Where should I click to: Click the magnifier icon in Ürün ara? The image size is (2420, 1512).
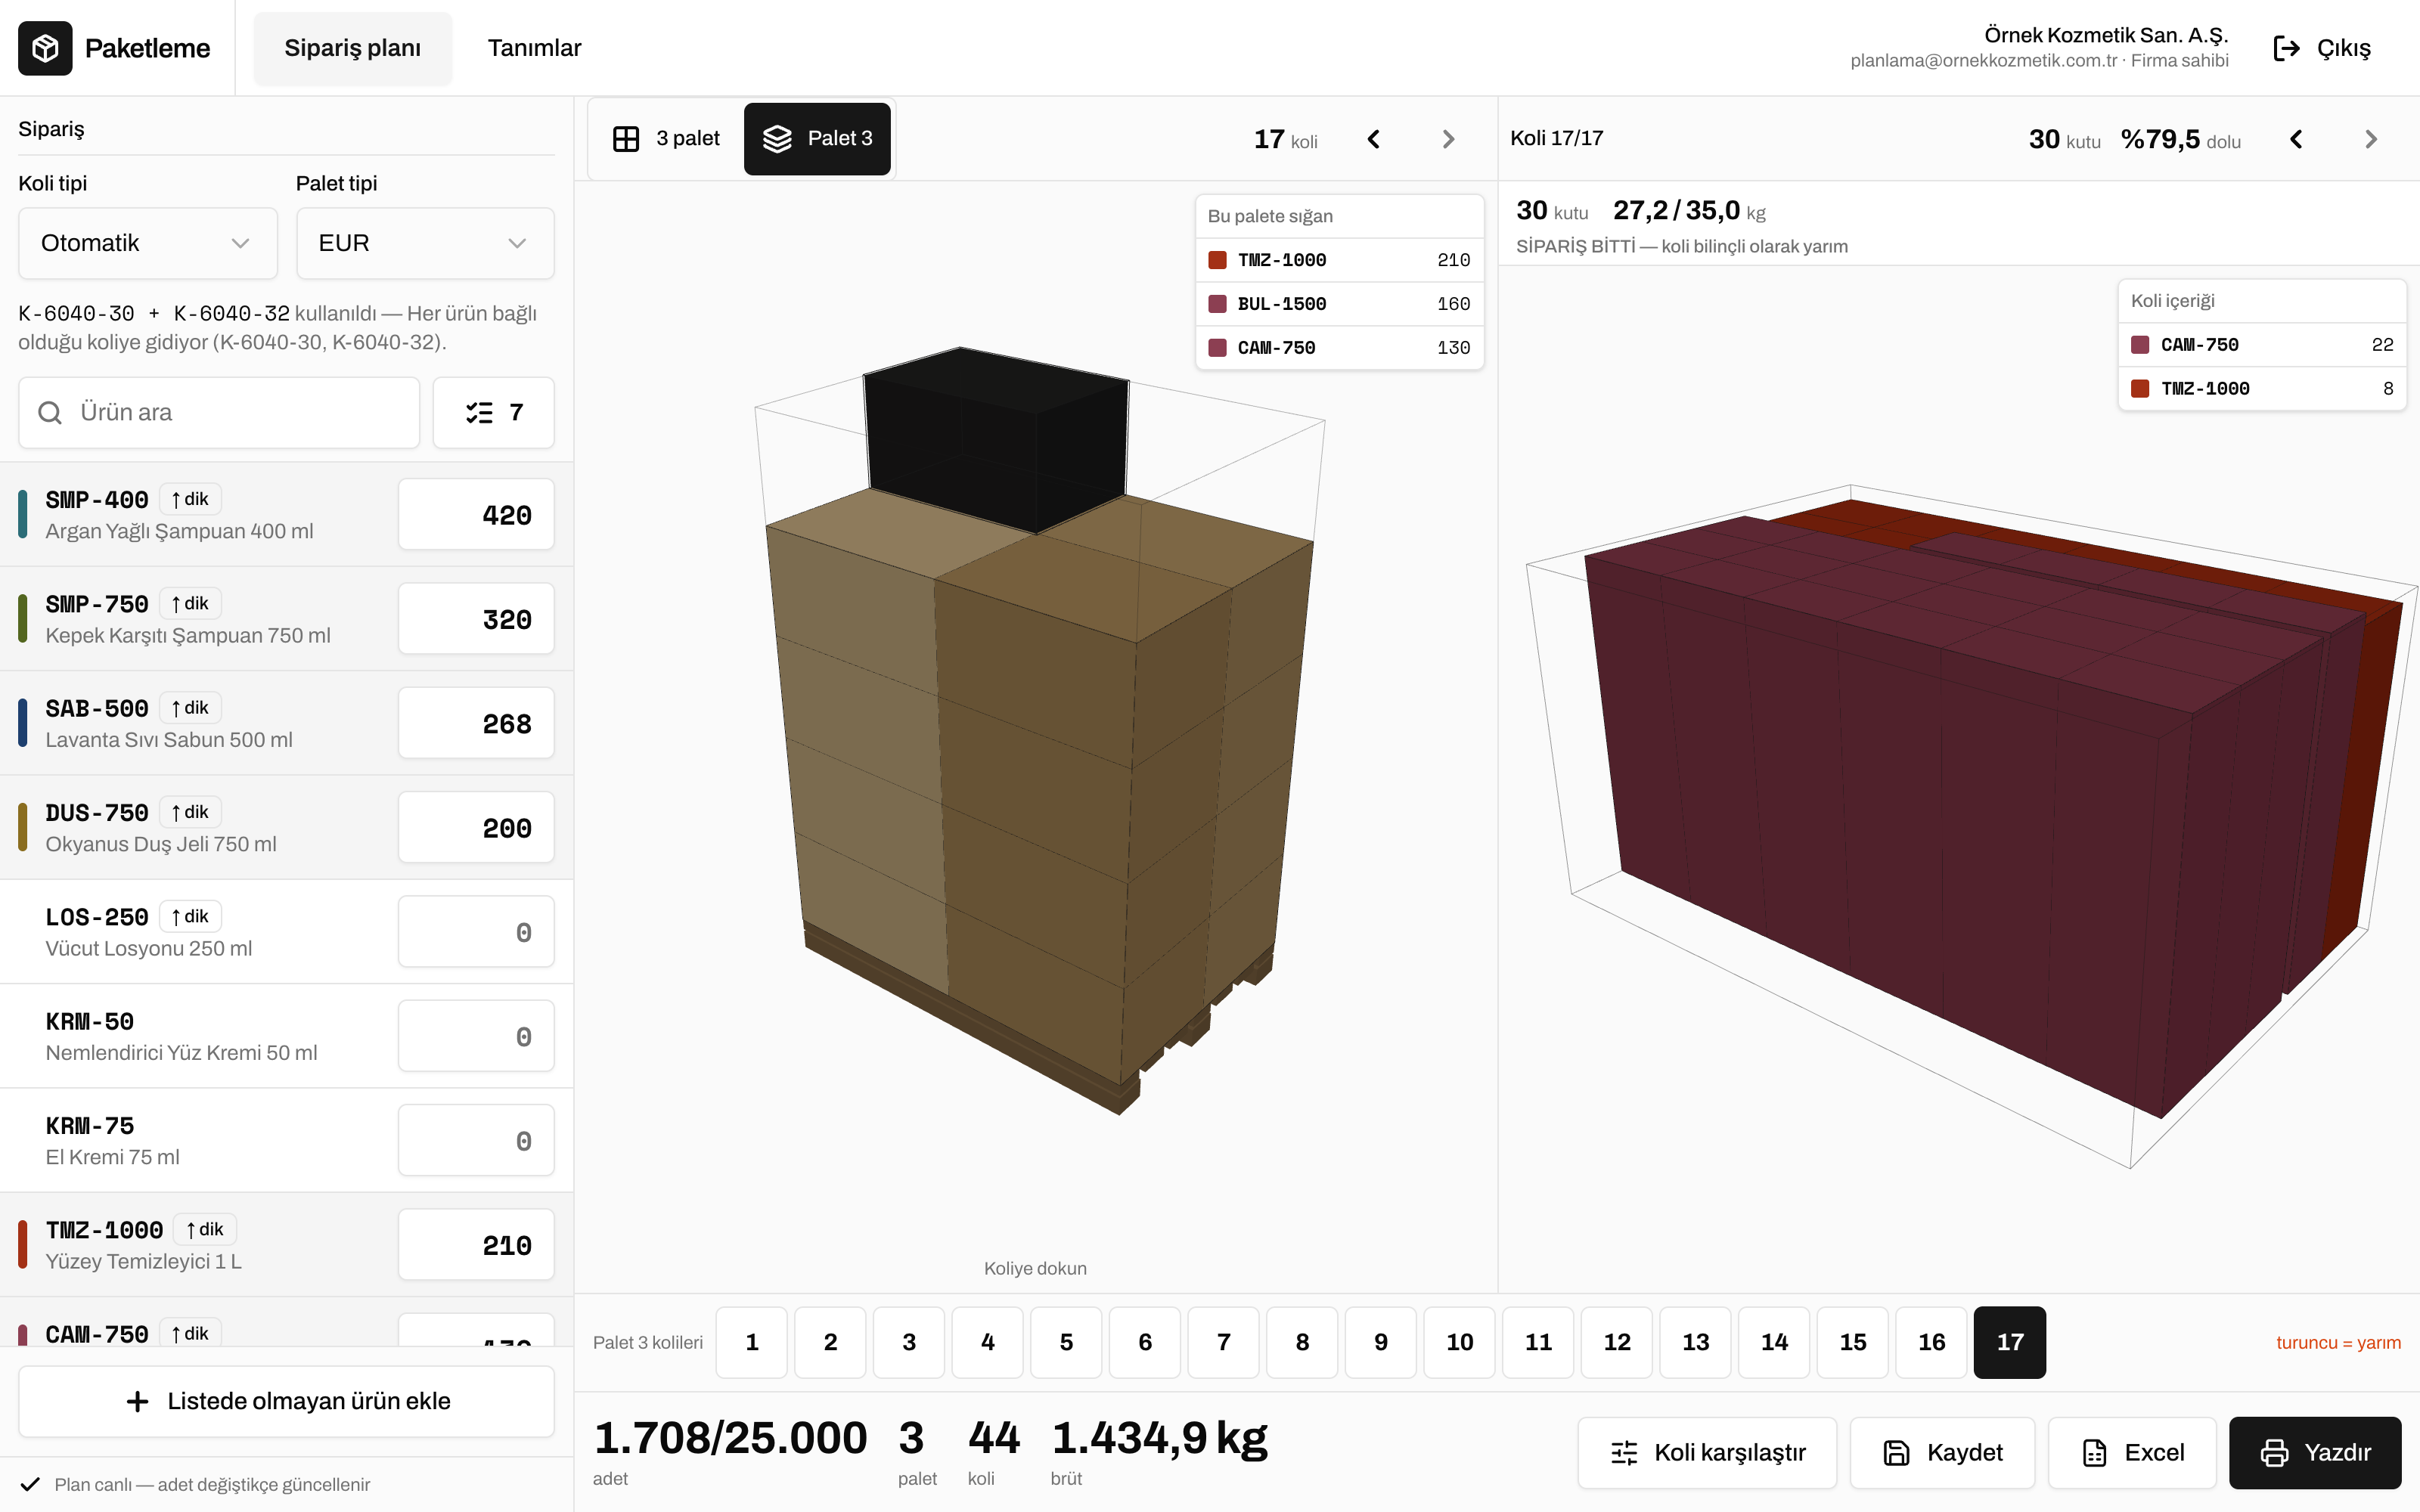point(50,412)
